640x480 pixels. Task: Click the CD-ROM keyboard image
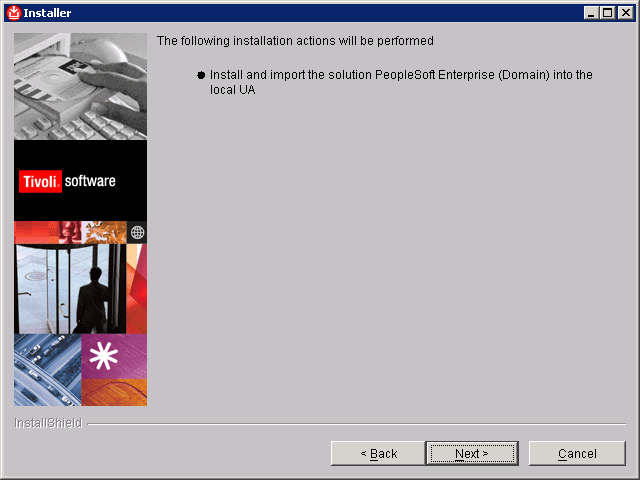[80, 87]
